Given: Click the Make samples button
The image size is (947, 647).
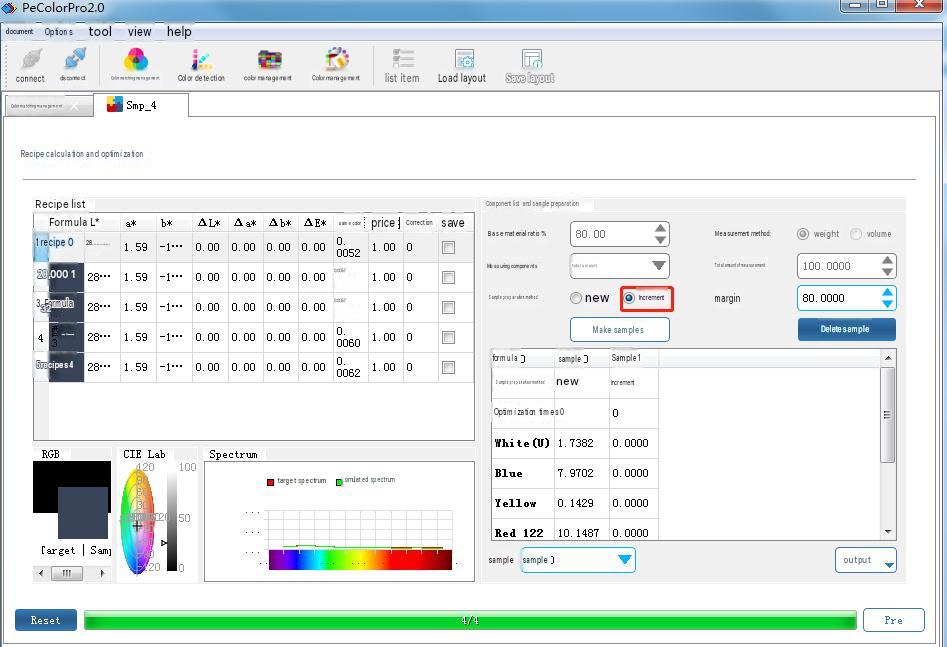Looking at the screenshot, I should [619, 329].
